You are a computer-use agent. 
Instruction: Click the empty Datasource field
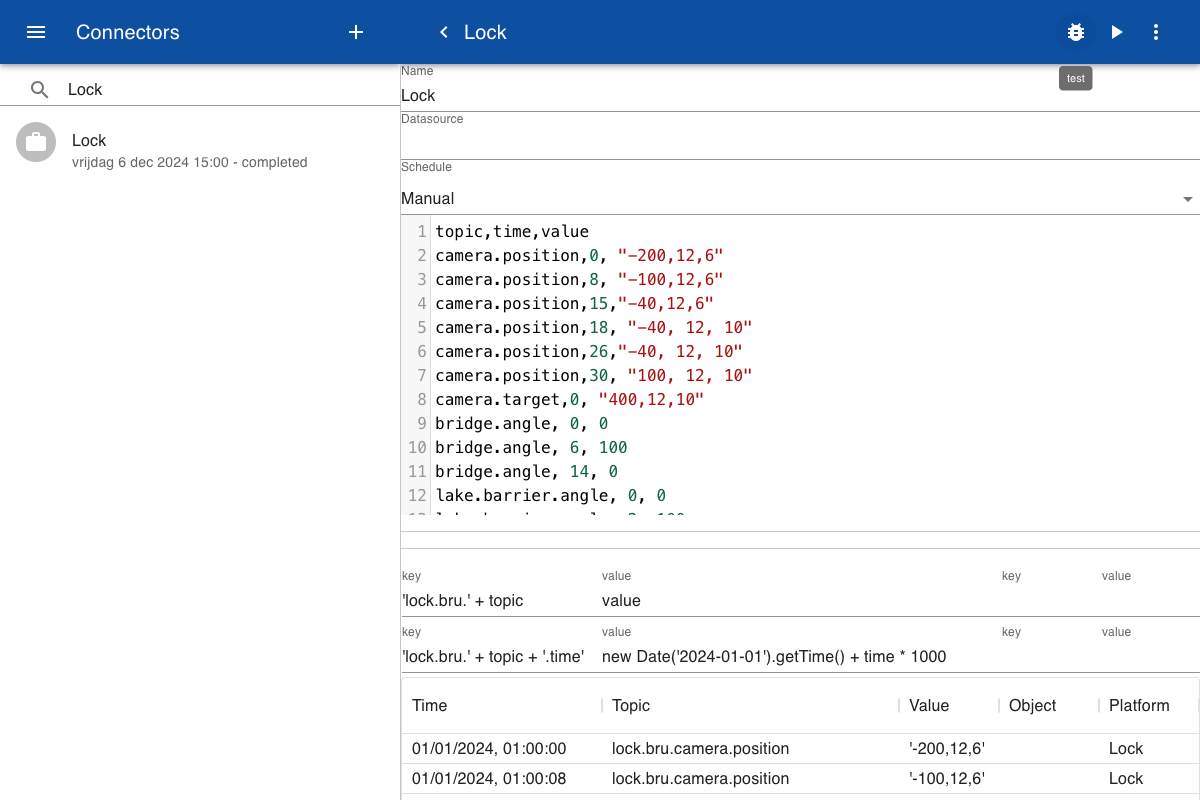(800, 143)
